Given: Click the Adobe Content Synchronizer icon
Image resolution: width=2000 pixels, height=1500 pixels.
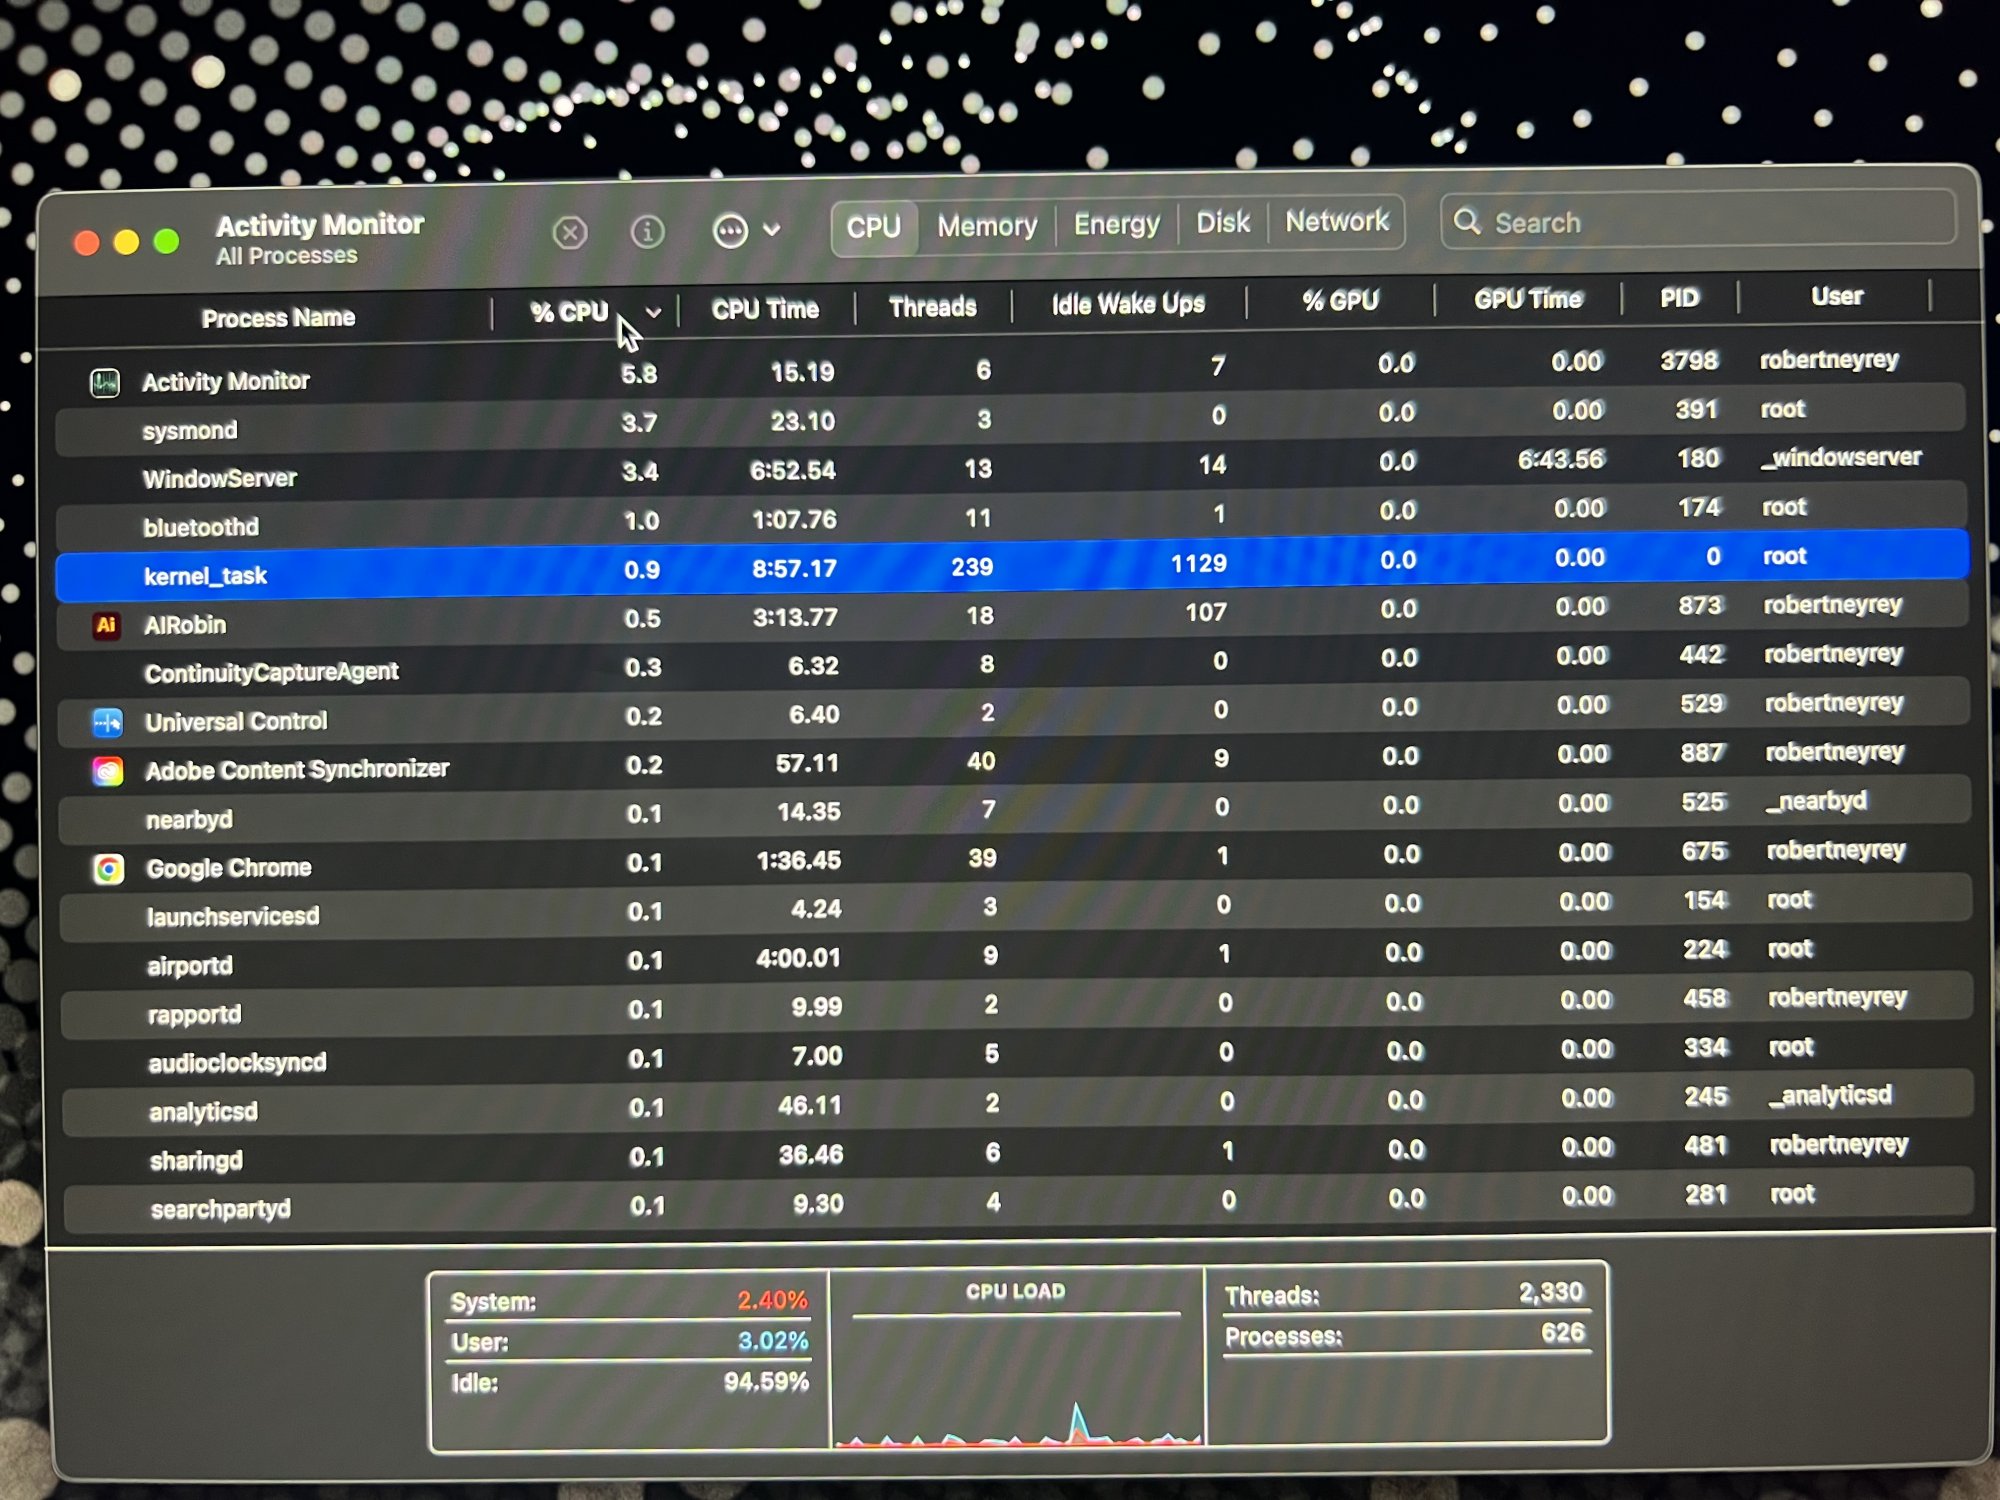Looking at the screenshot, I should click(108, 771).
